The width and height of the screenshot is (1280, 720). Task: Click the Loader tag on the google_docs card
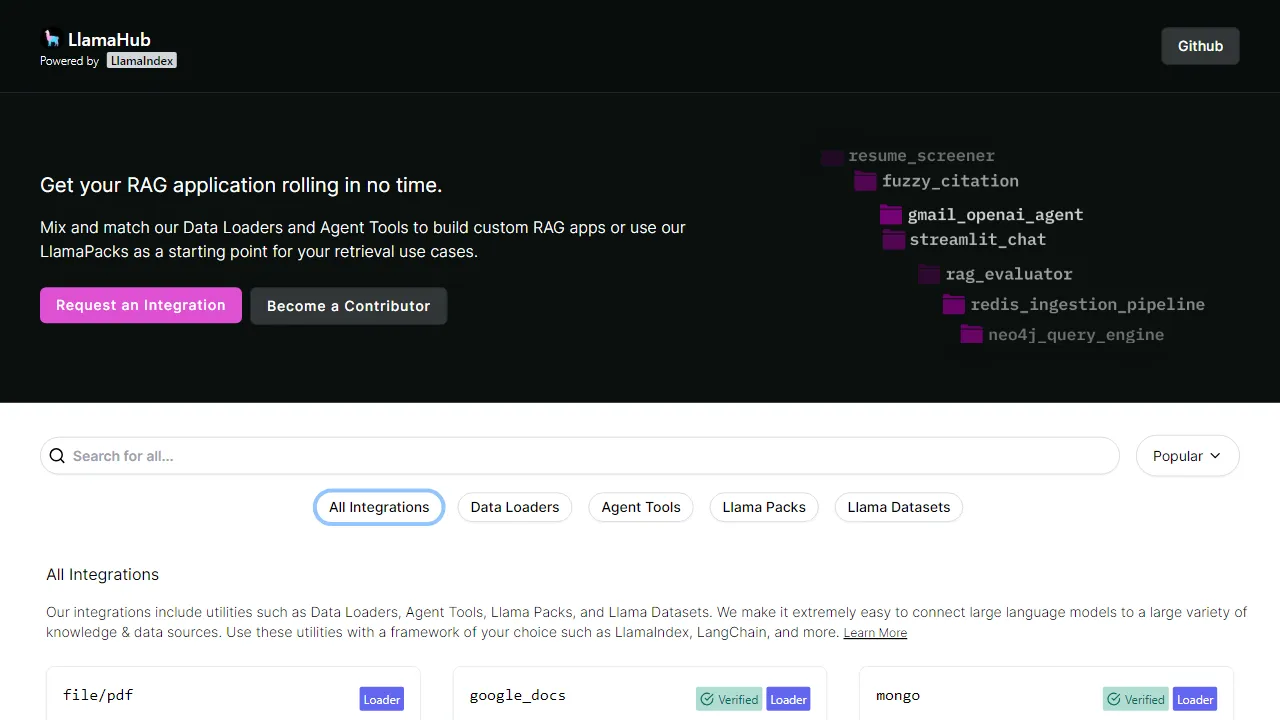click(x=788, y=699)
